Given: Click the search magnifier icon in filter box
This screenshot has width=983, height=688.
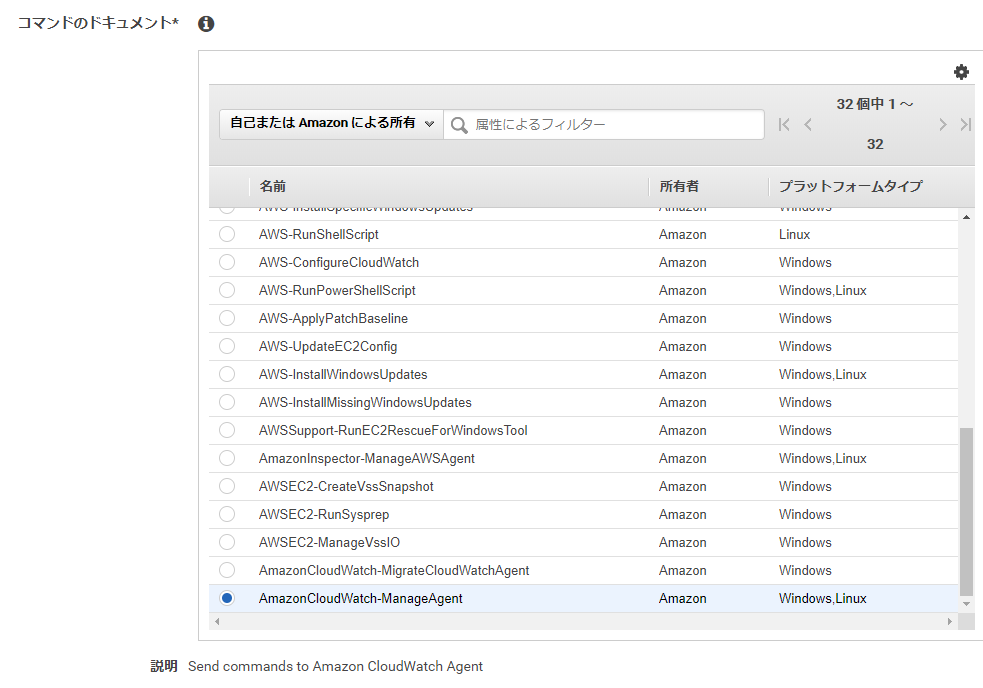Looking at the screenshot, I should tap(459, 125).
